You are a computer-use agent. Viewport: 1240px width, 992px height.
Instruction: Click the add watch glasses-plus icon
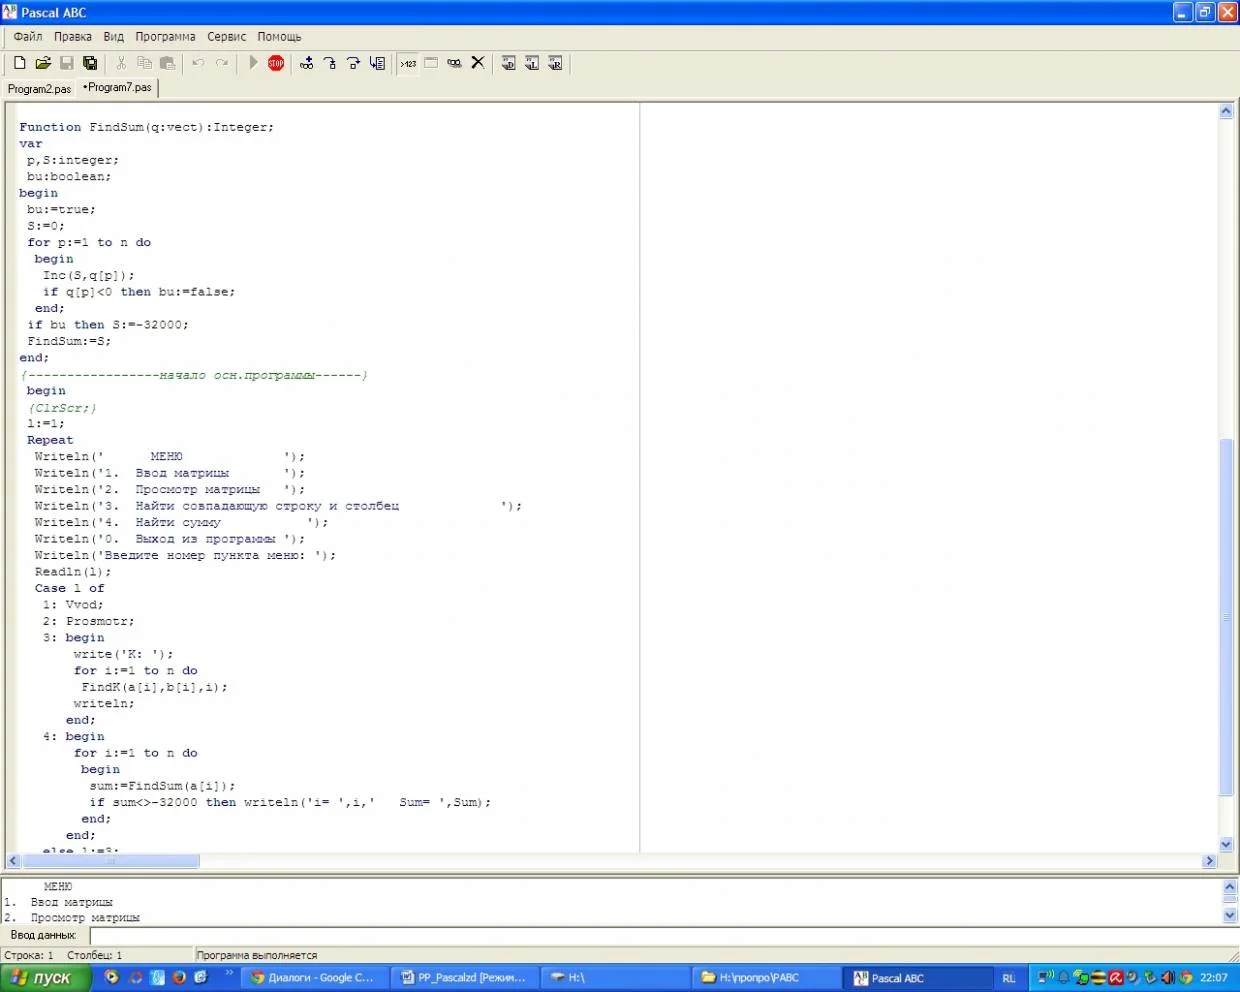pos(307,63)
